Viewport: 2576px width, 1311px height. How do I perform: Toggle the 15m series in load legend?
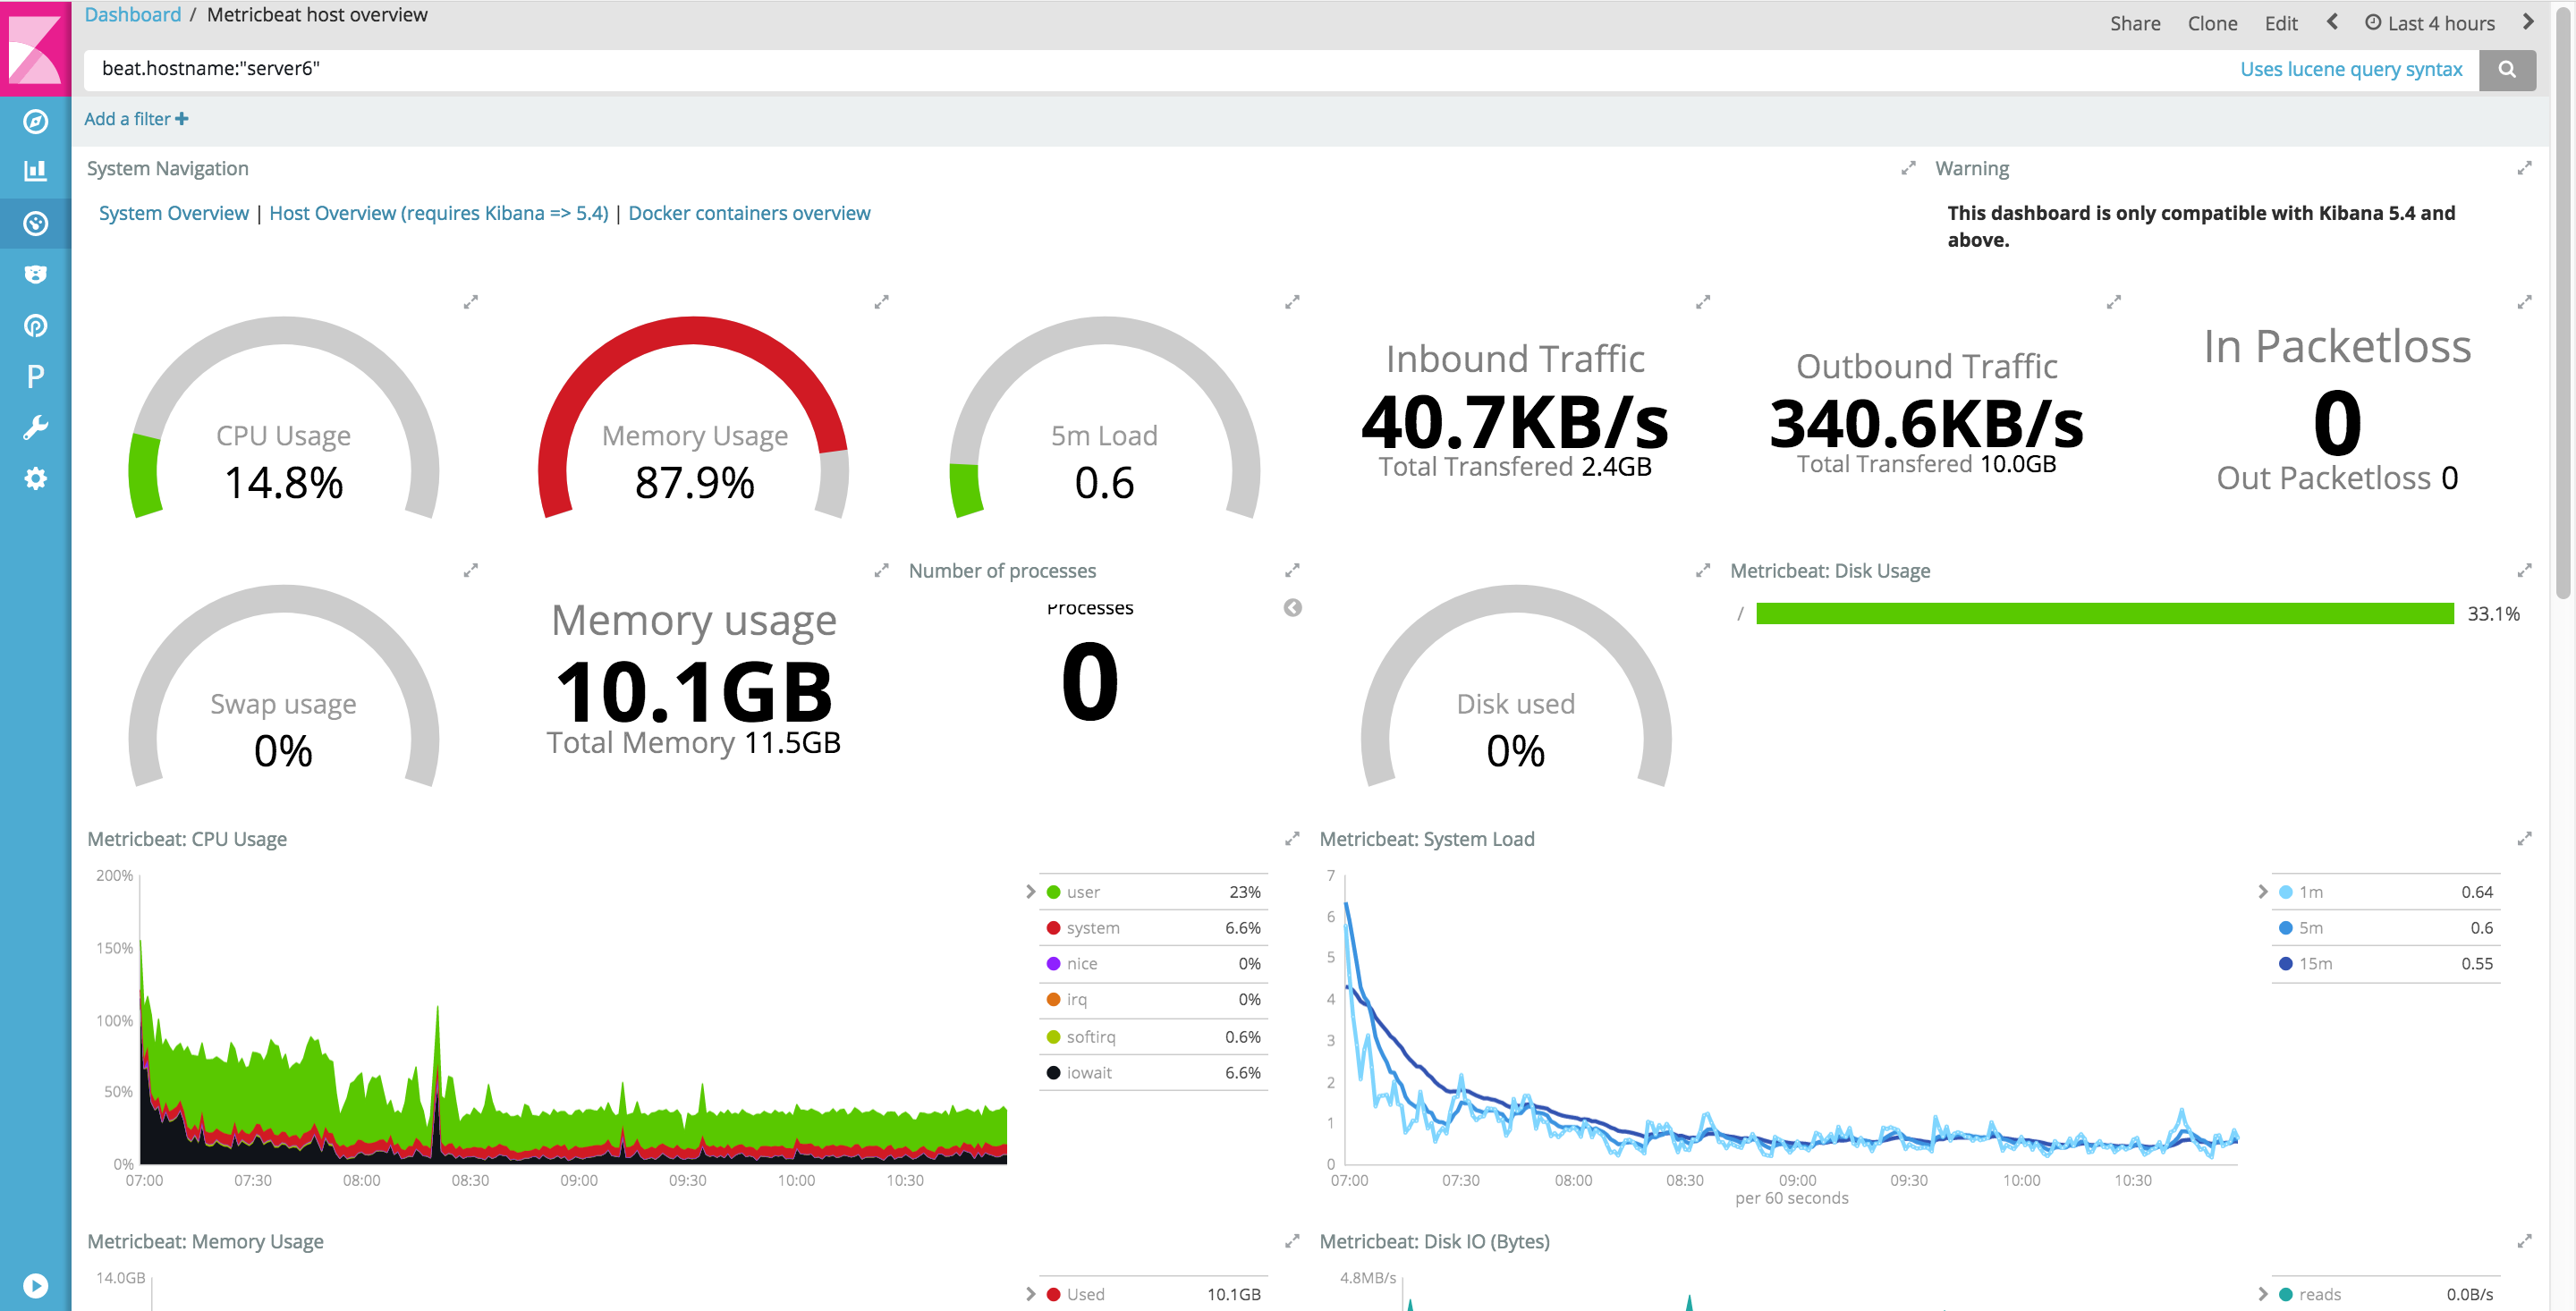point(2386,964)
